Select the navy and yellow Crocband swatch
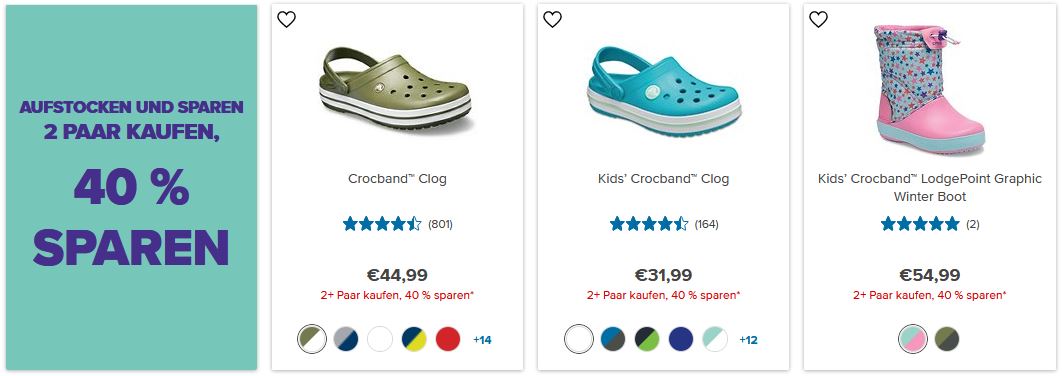The width and height of the screenshot is (1062, 376). pos(414,339)
